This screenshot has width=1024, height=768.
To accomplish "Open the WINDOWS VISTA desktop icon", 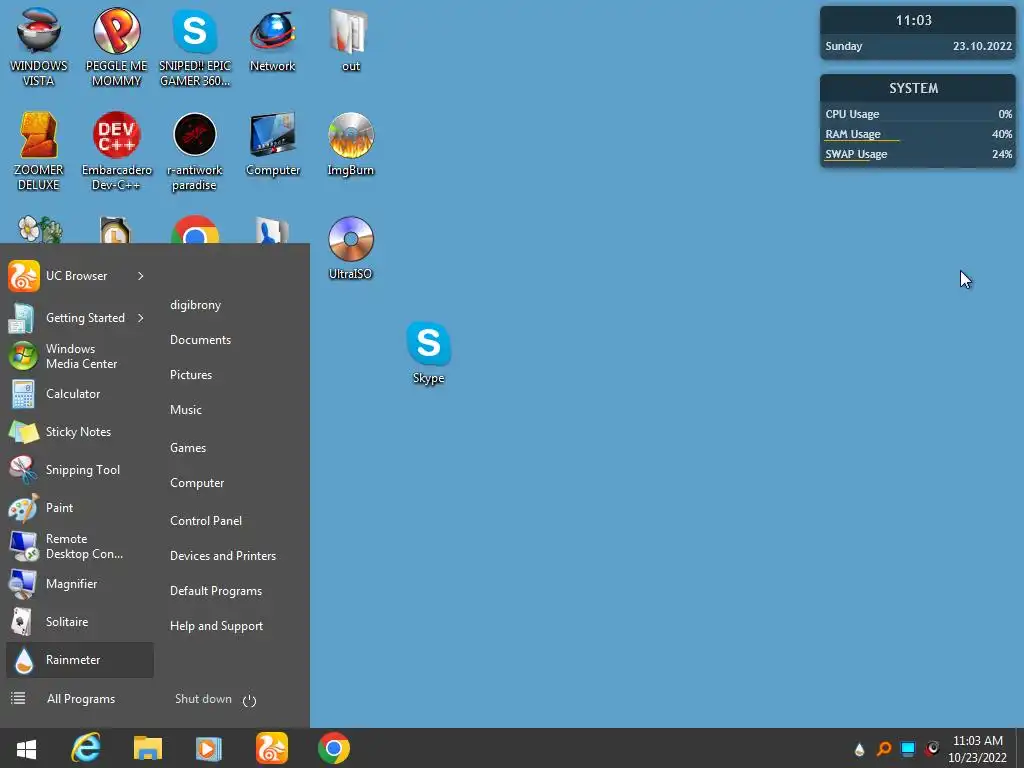I will point(39,47).
